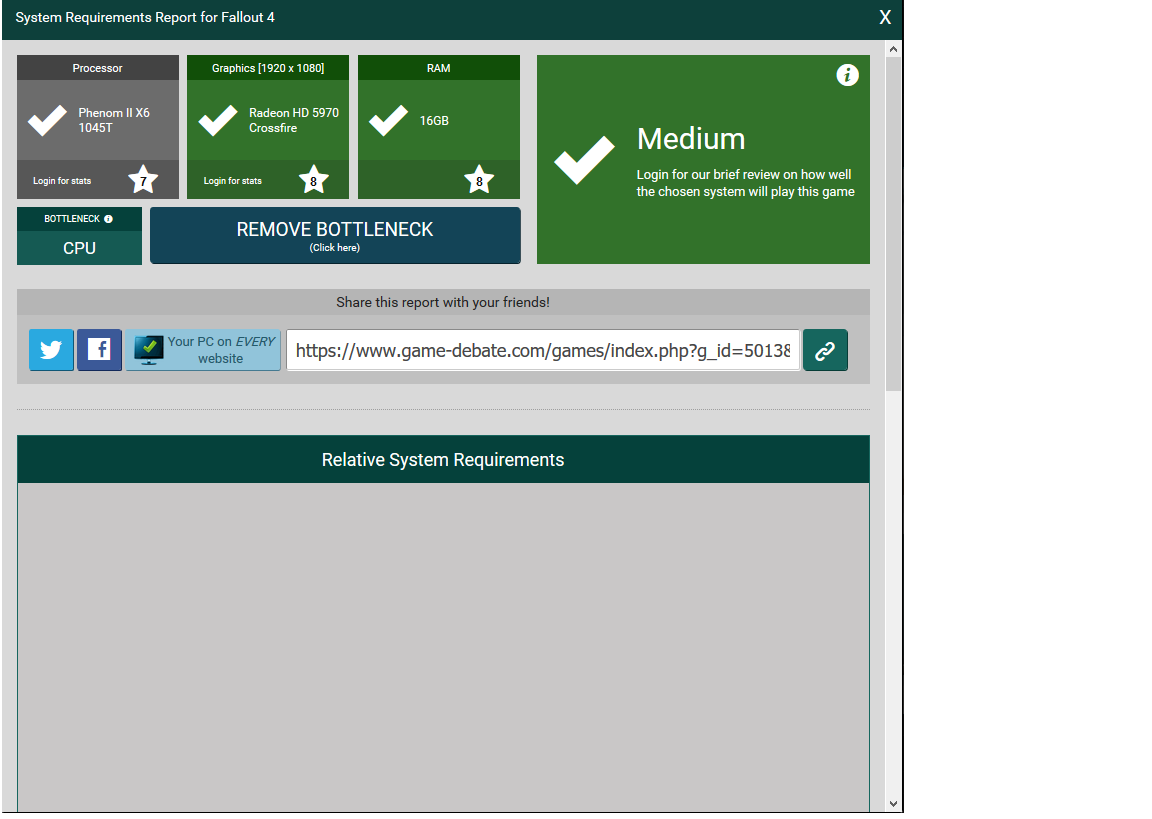Click the REMOVE BOTTLENECK button
Screen dimensions: 1152x819
tap(335, 235)
